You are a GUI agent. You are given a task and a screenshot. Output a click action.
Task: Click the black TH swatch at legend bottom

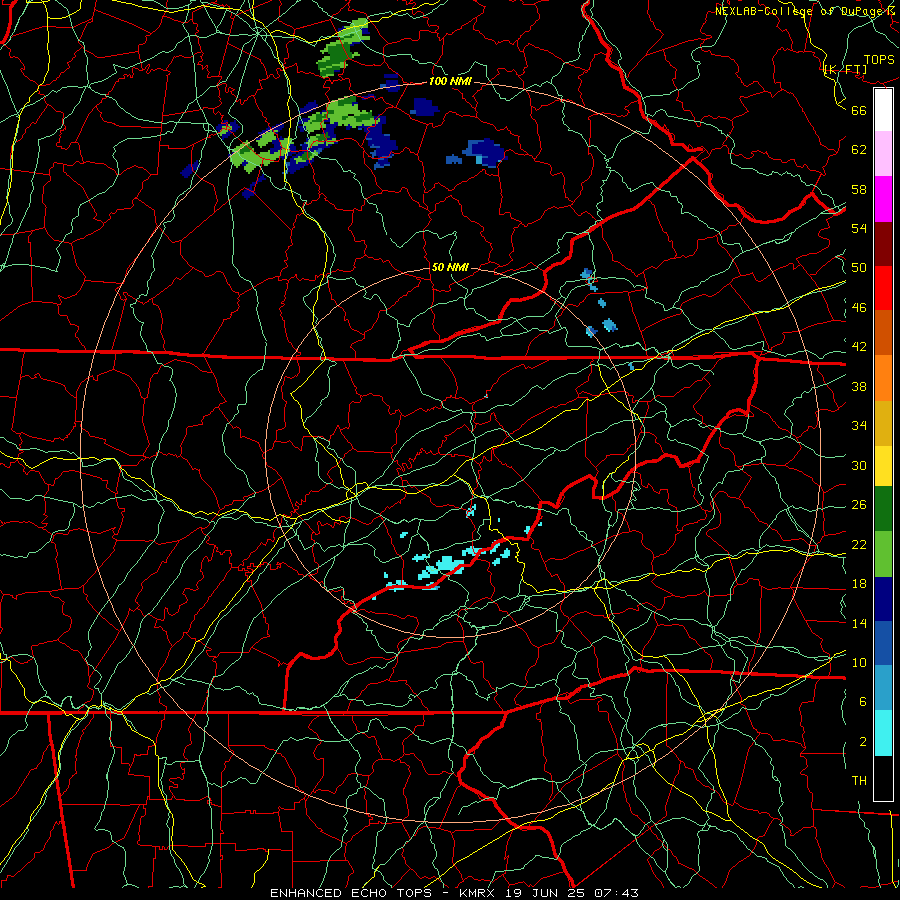point(883,778)
